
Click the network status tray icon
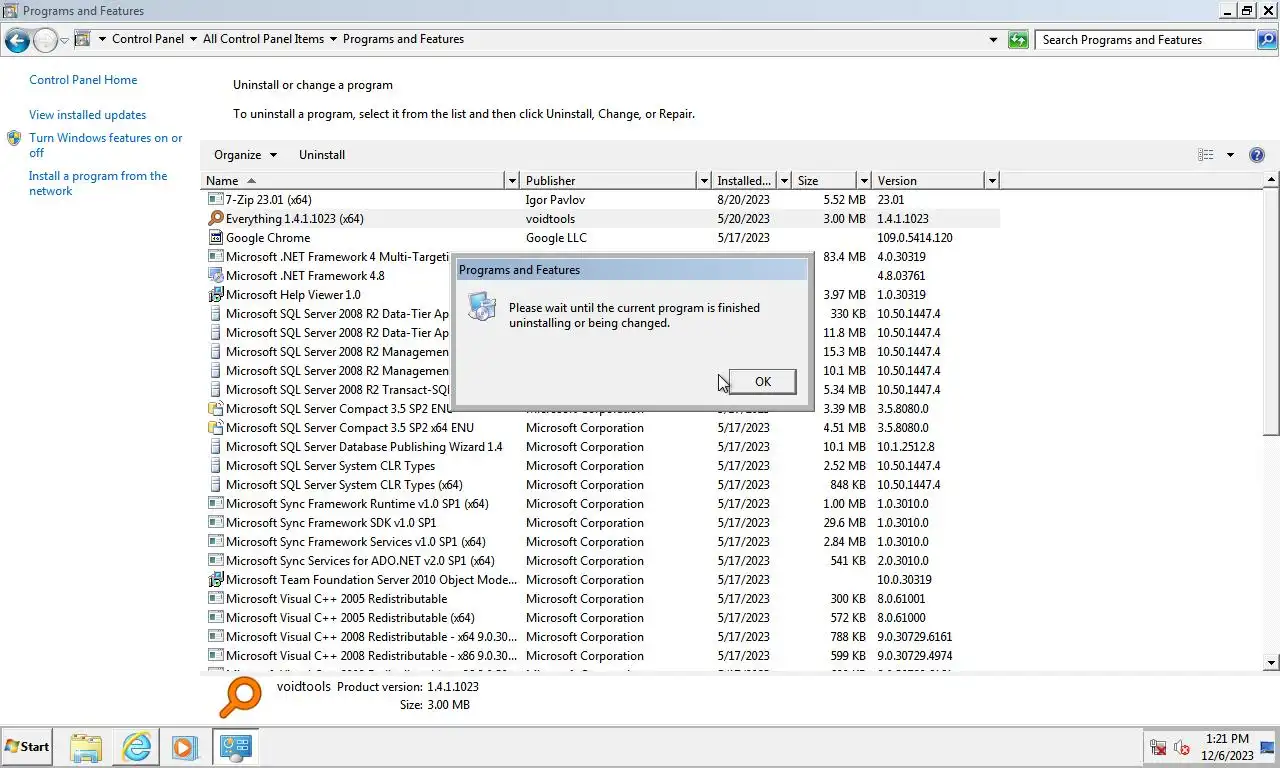pyautogui.click(x=1158, y=748)
